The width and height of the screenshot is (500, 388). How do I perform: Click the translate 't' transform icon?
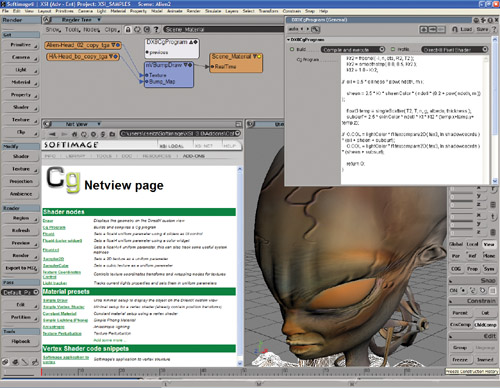(x=493, y=217)
